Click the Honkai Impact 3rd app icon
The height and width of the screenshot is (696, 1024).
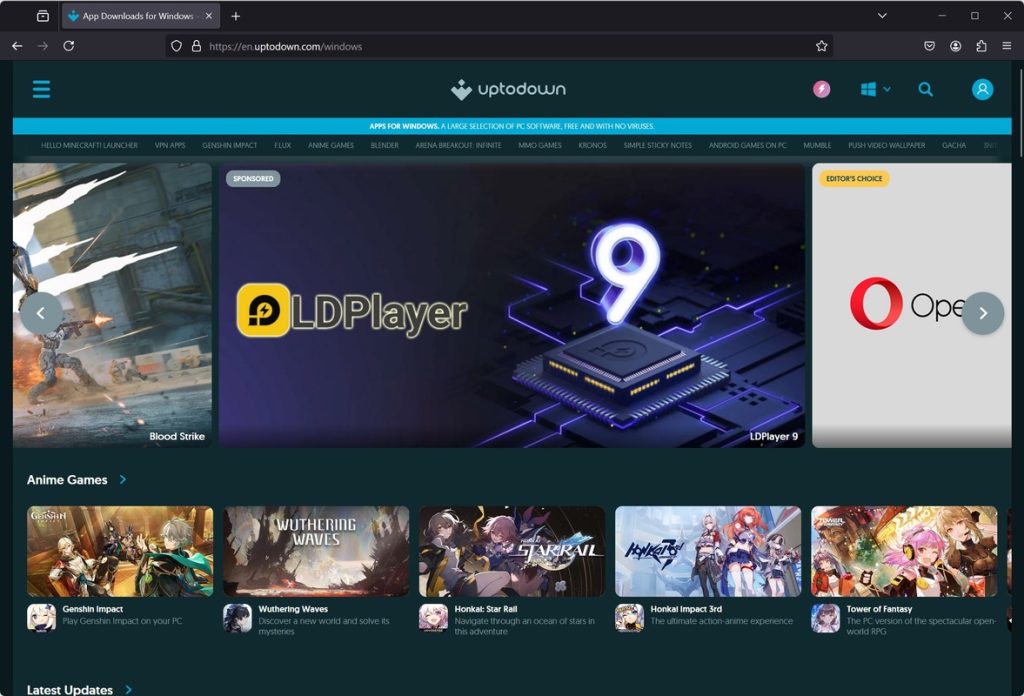[x=630, y=618]
